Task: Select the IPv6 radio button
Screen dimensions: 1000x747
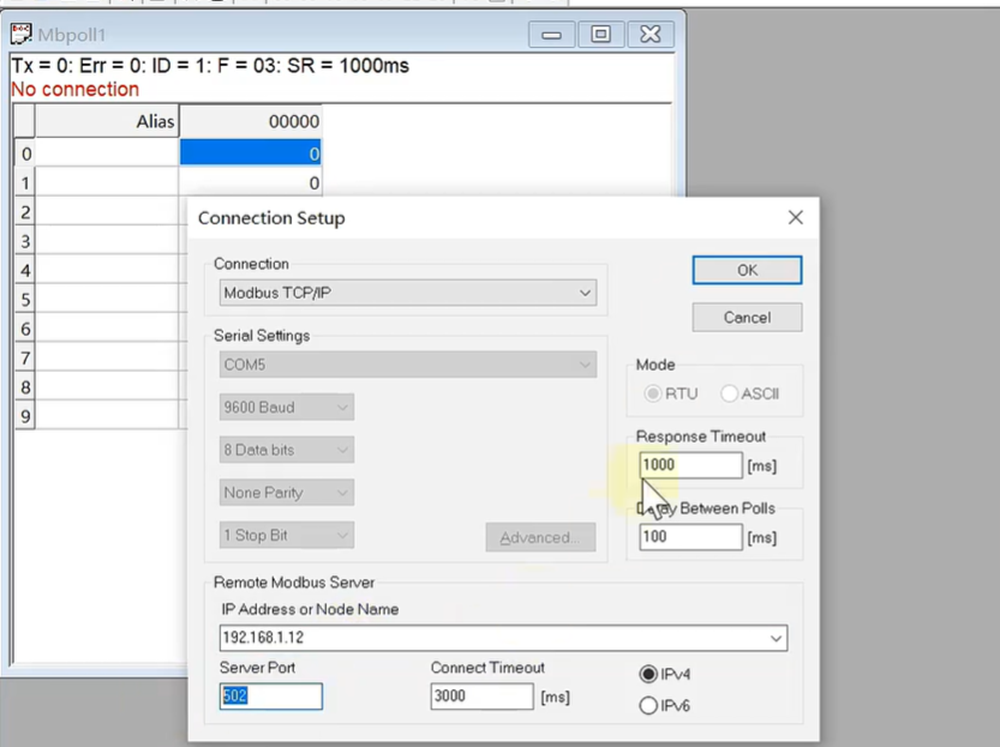Action: (x=648, y=706)
